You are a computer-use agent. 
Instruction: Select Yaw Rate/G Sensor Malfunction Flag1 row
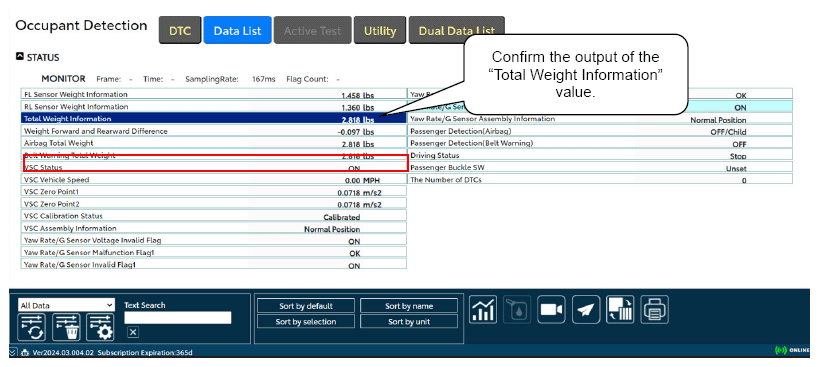point(214,252)
